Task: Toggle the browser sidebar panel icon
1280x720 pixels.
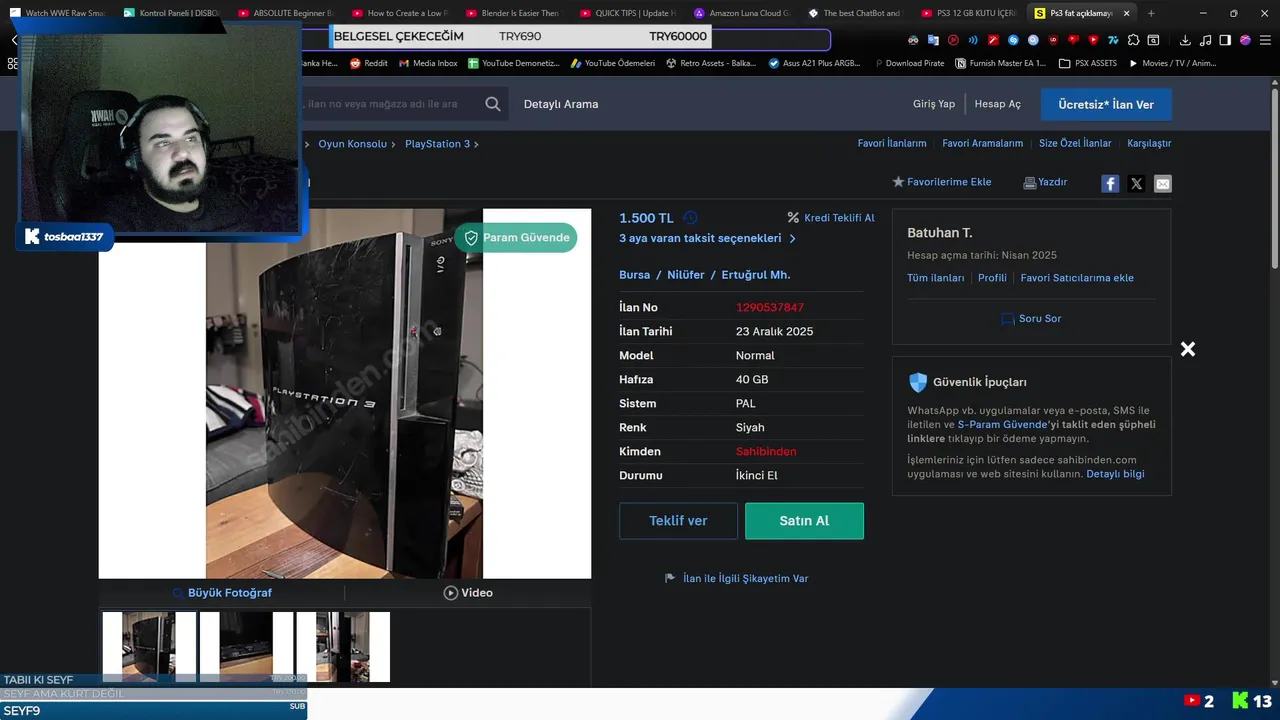Action: tap(1225, 40)
